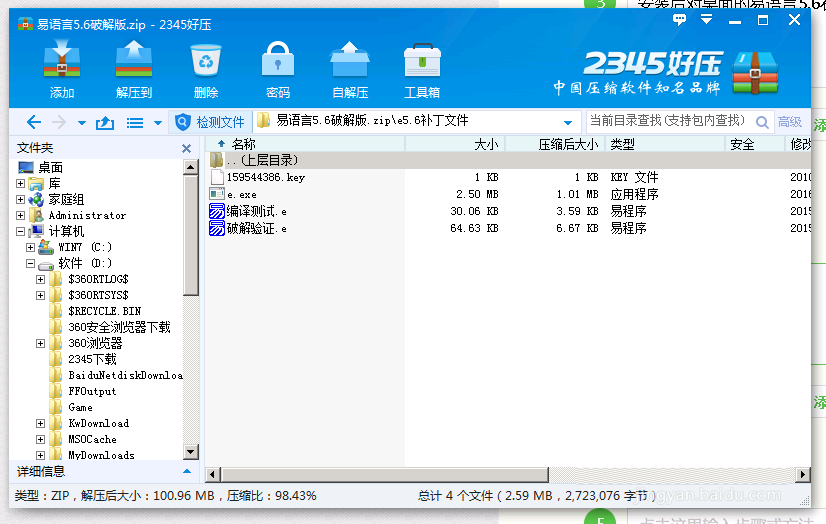Open the navigation history dropdown arrow
Image resolution: width=826 pixels, height=524 pixels.
(x=82, y=123)
